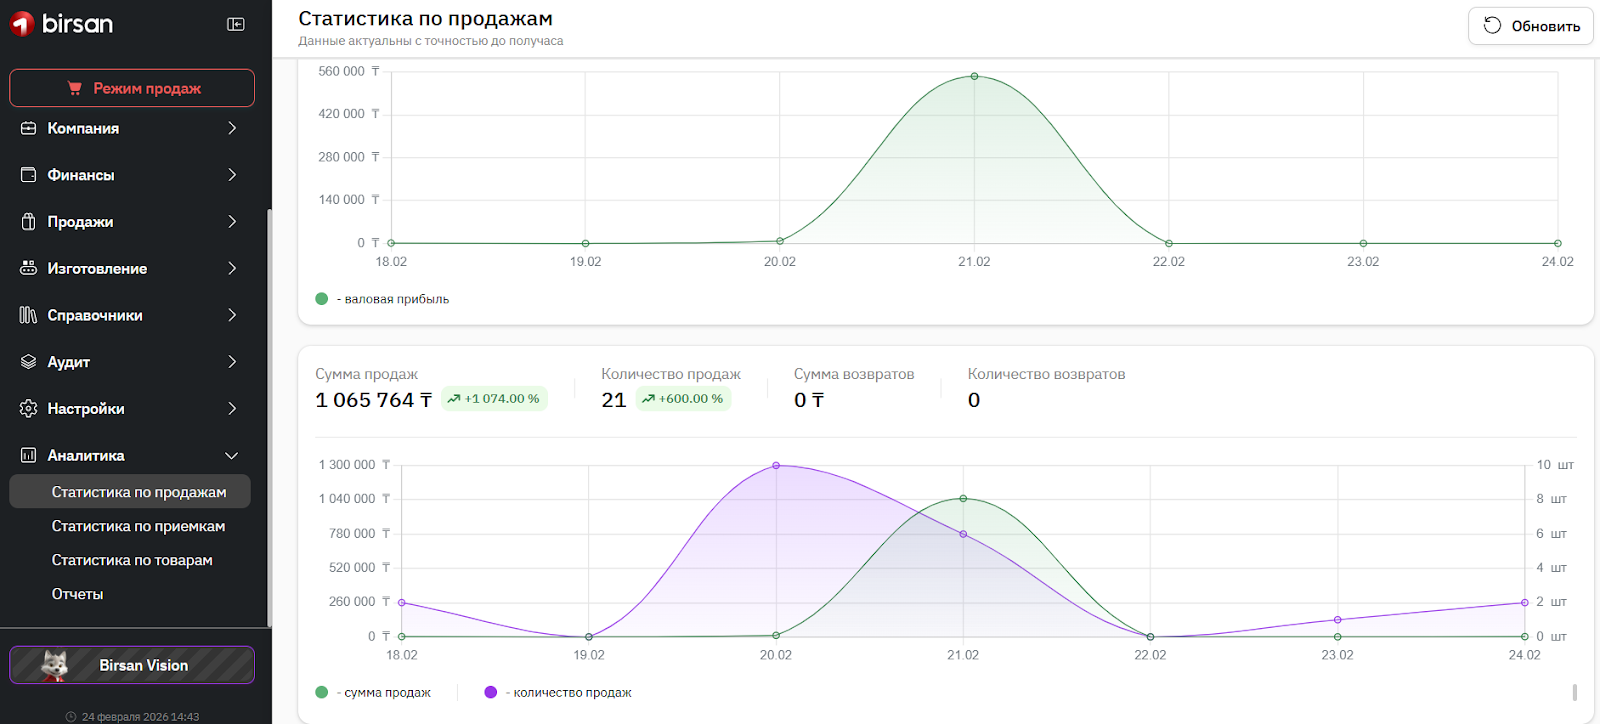1600x724 pixels.
Task: Click the sidebar vertical scrollbar
Action: (269, 418)
